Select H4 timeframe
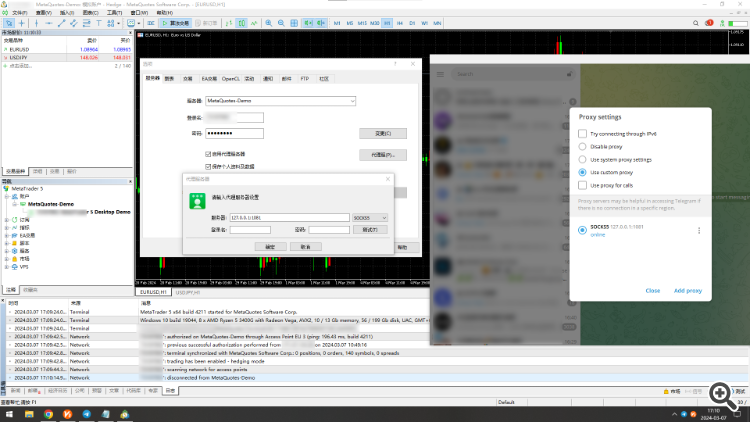Viewport: 750px width, 422px height. [399, 23]
